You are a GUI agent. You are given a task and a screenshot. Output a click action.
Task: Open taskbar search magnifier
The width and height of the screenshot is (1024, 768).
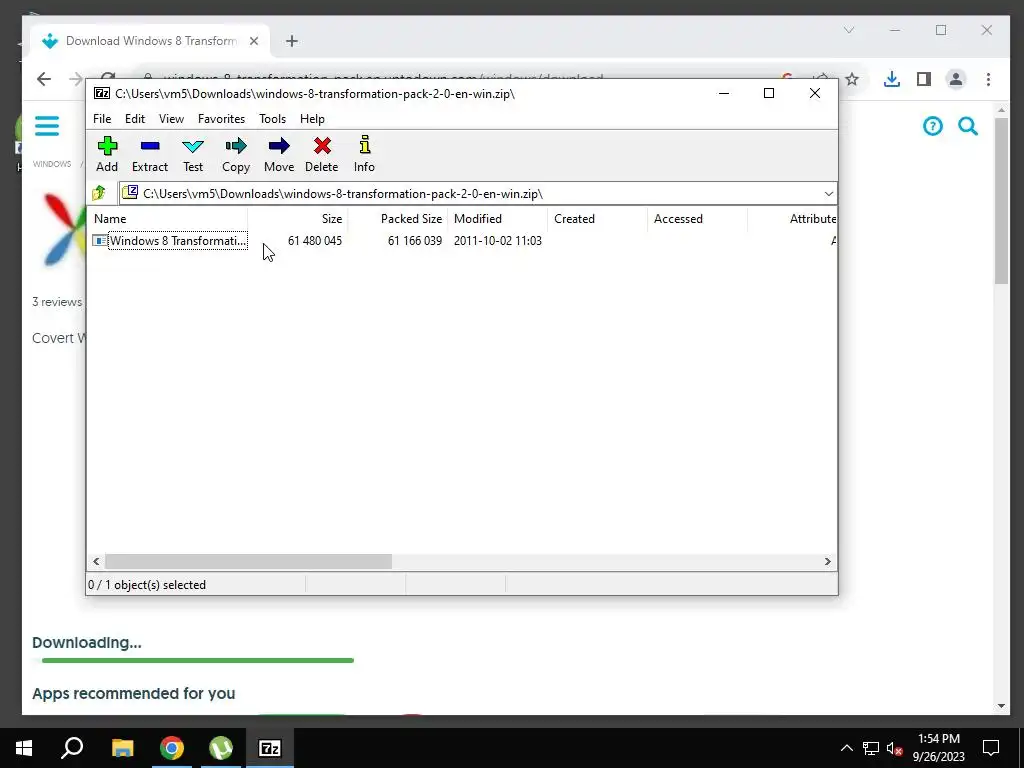click(x=72, y=748)
